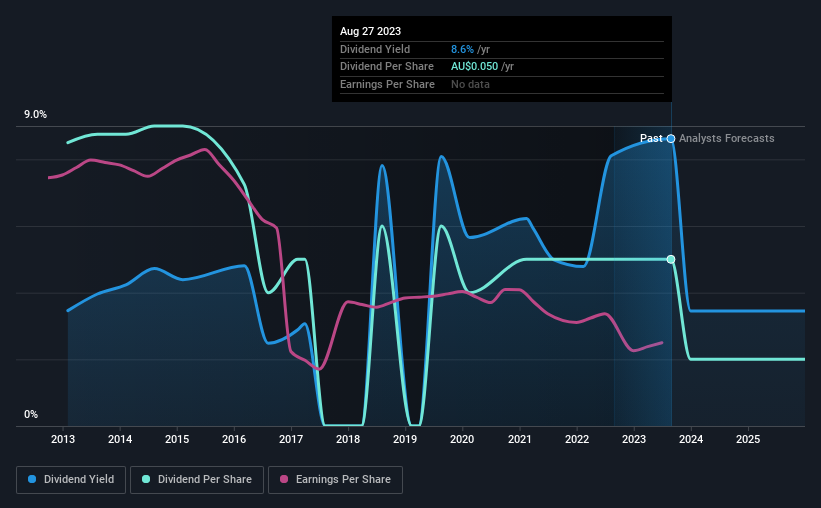Click the 2022 x-axis label
Image resolution: width=821 pixels, height=508 pixels.
point(577,439)
